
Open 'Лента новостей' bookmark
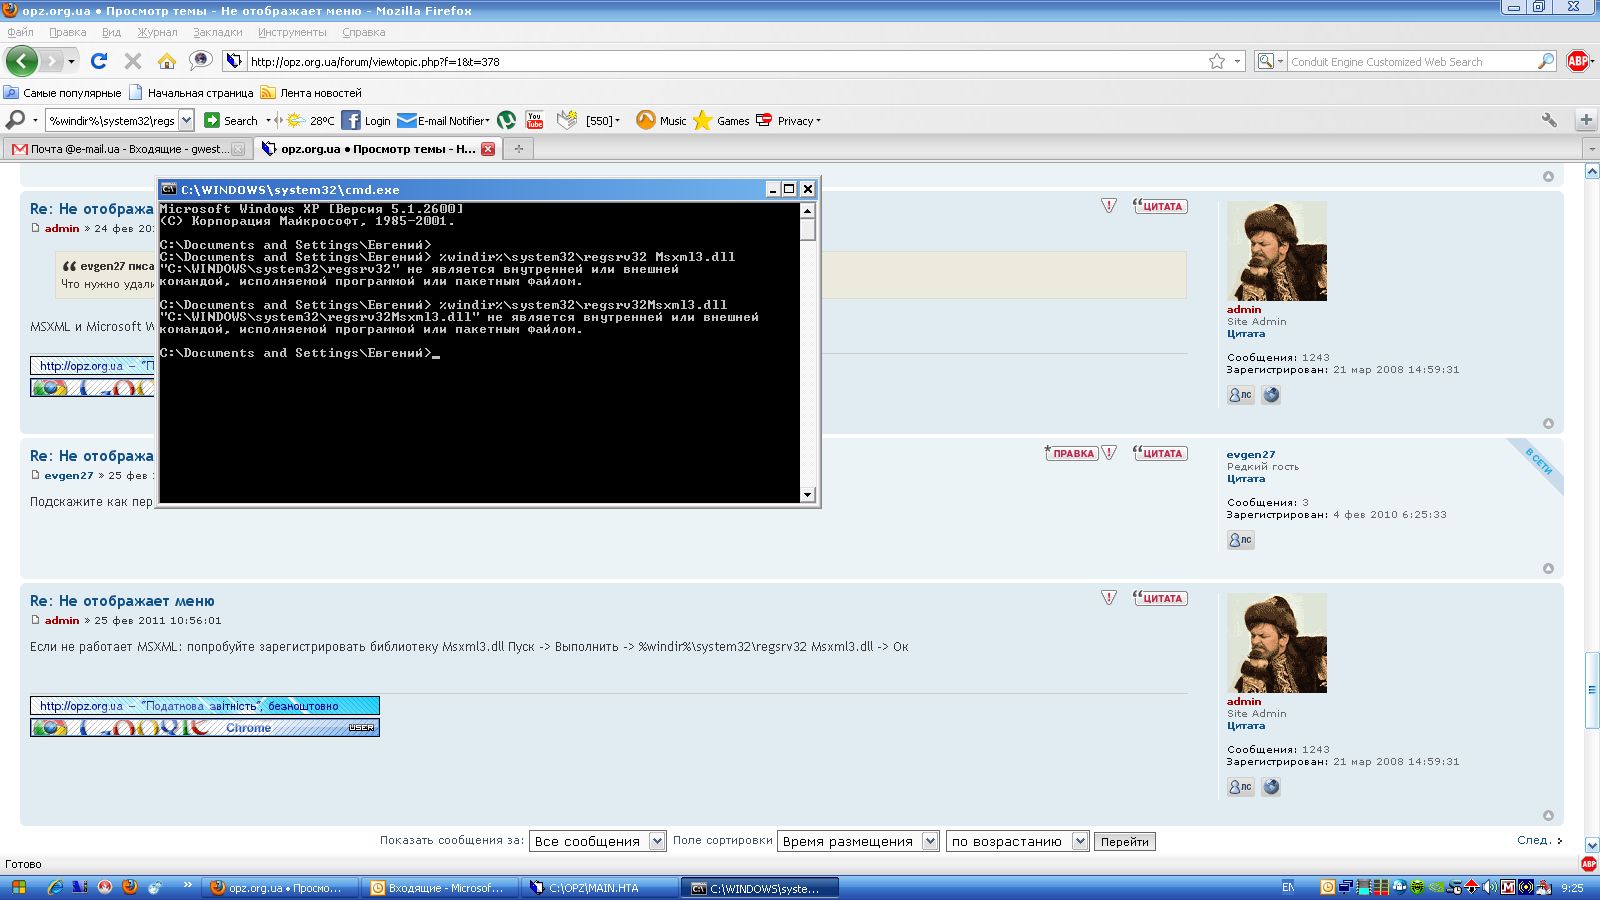311,93
